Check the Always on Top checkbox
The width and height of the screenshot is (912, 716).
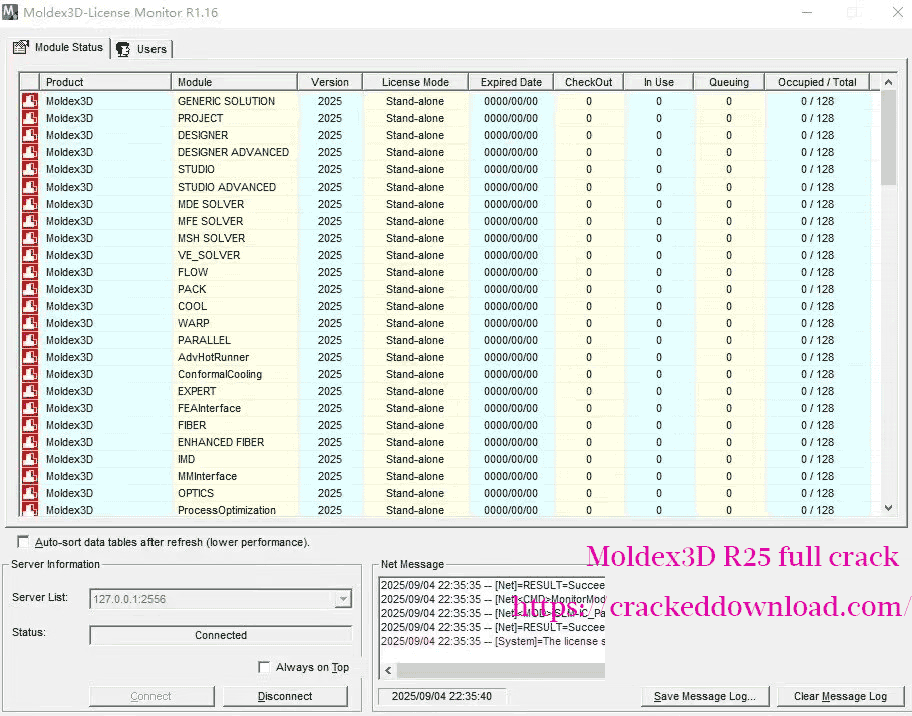click(x=265, y=668)
